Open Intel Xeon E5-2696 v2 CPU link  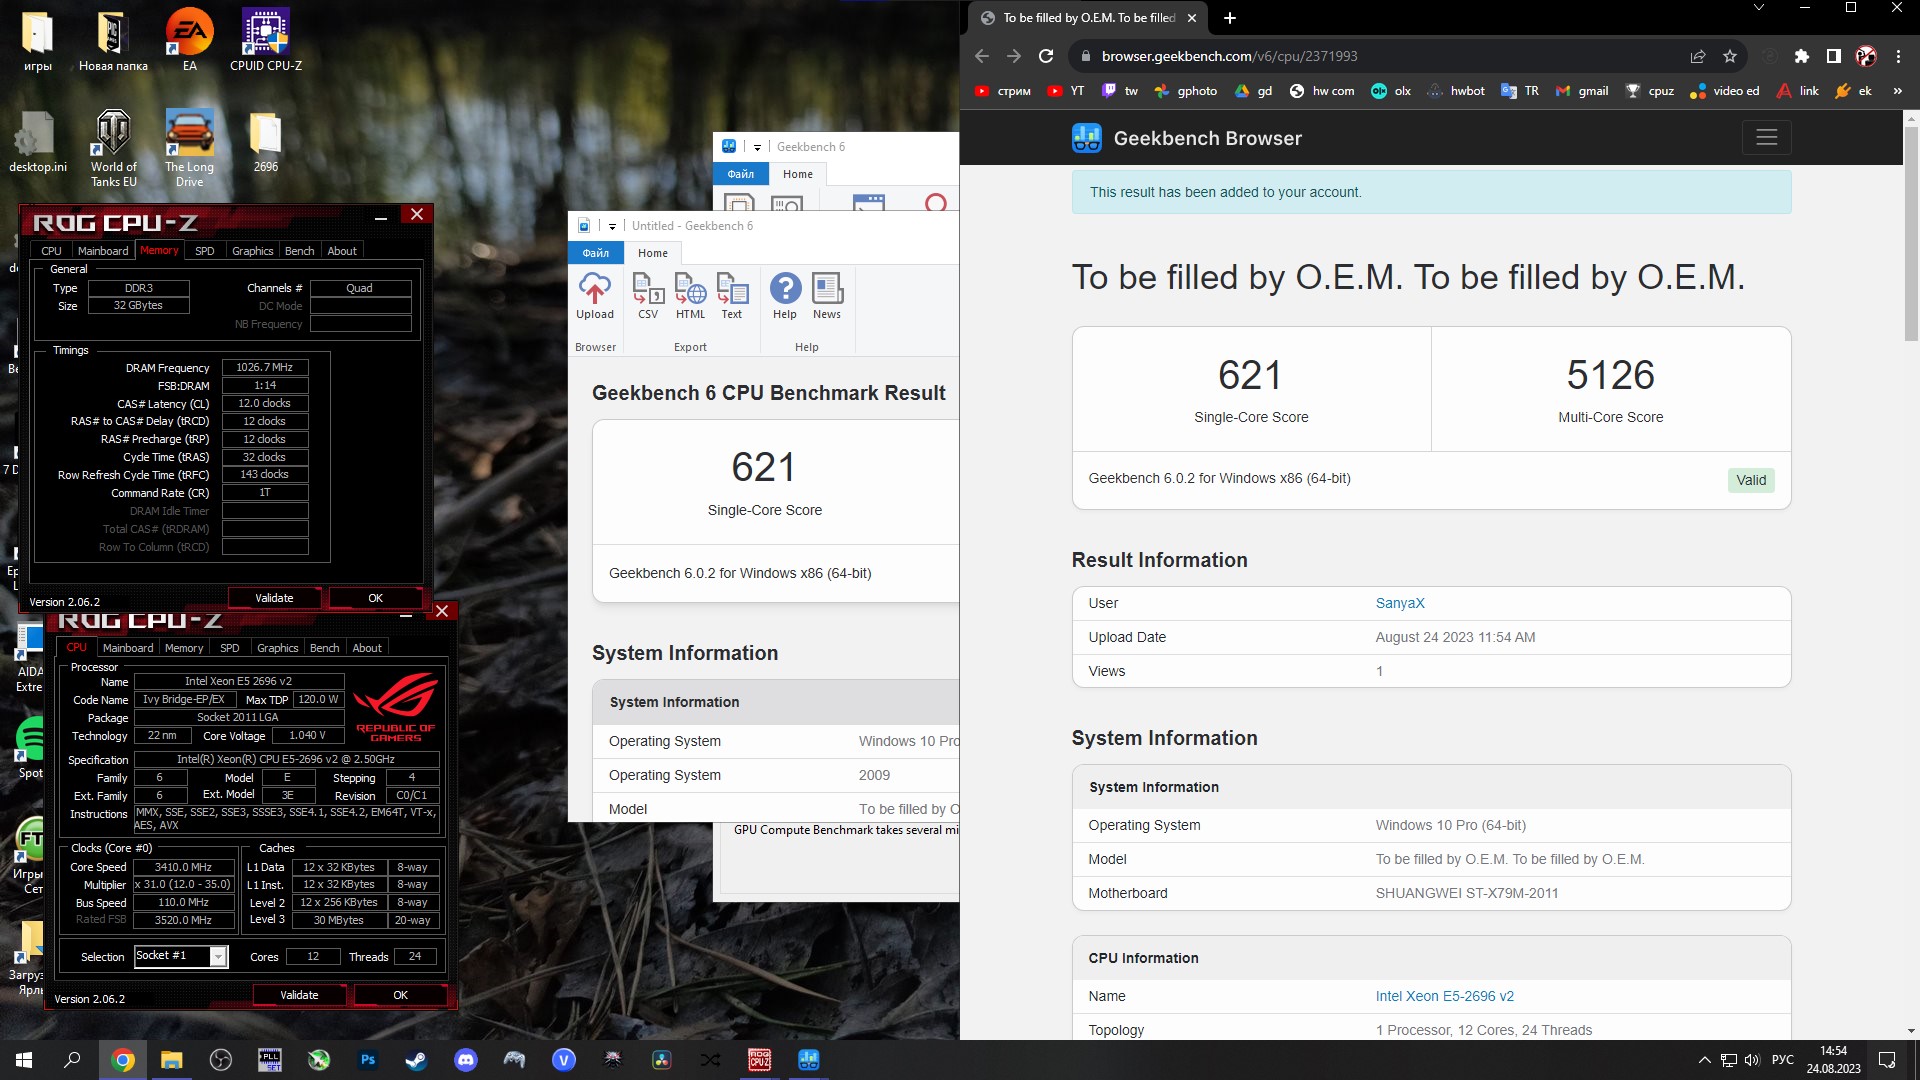[x=1444, y=996]
